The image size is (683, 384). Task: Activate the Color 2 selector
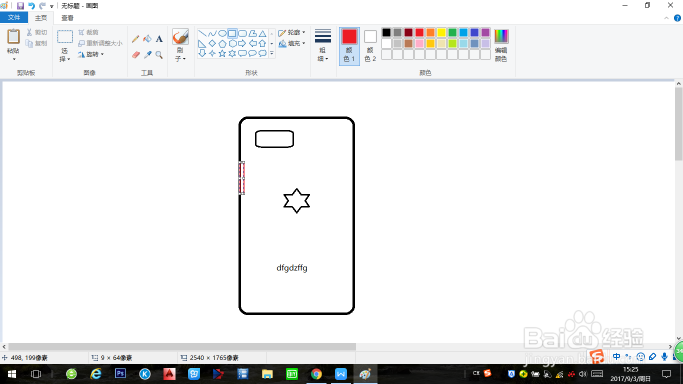tap(370, 46)
